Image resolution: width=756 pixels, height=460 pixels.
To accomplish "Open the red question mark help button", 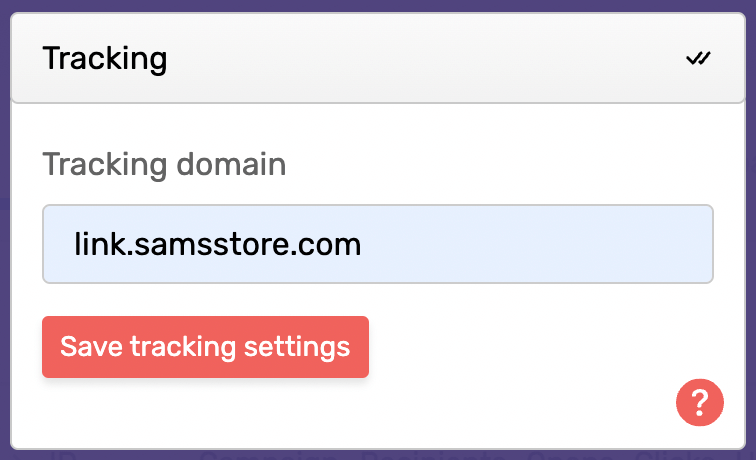I will [700, 402].
